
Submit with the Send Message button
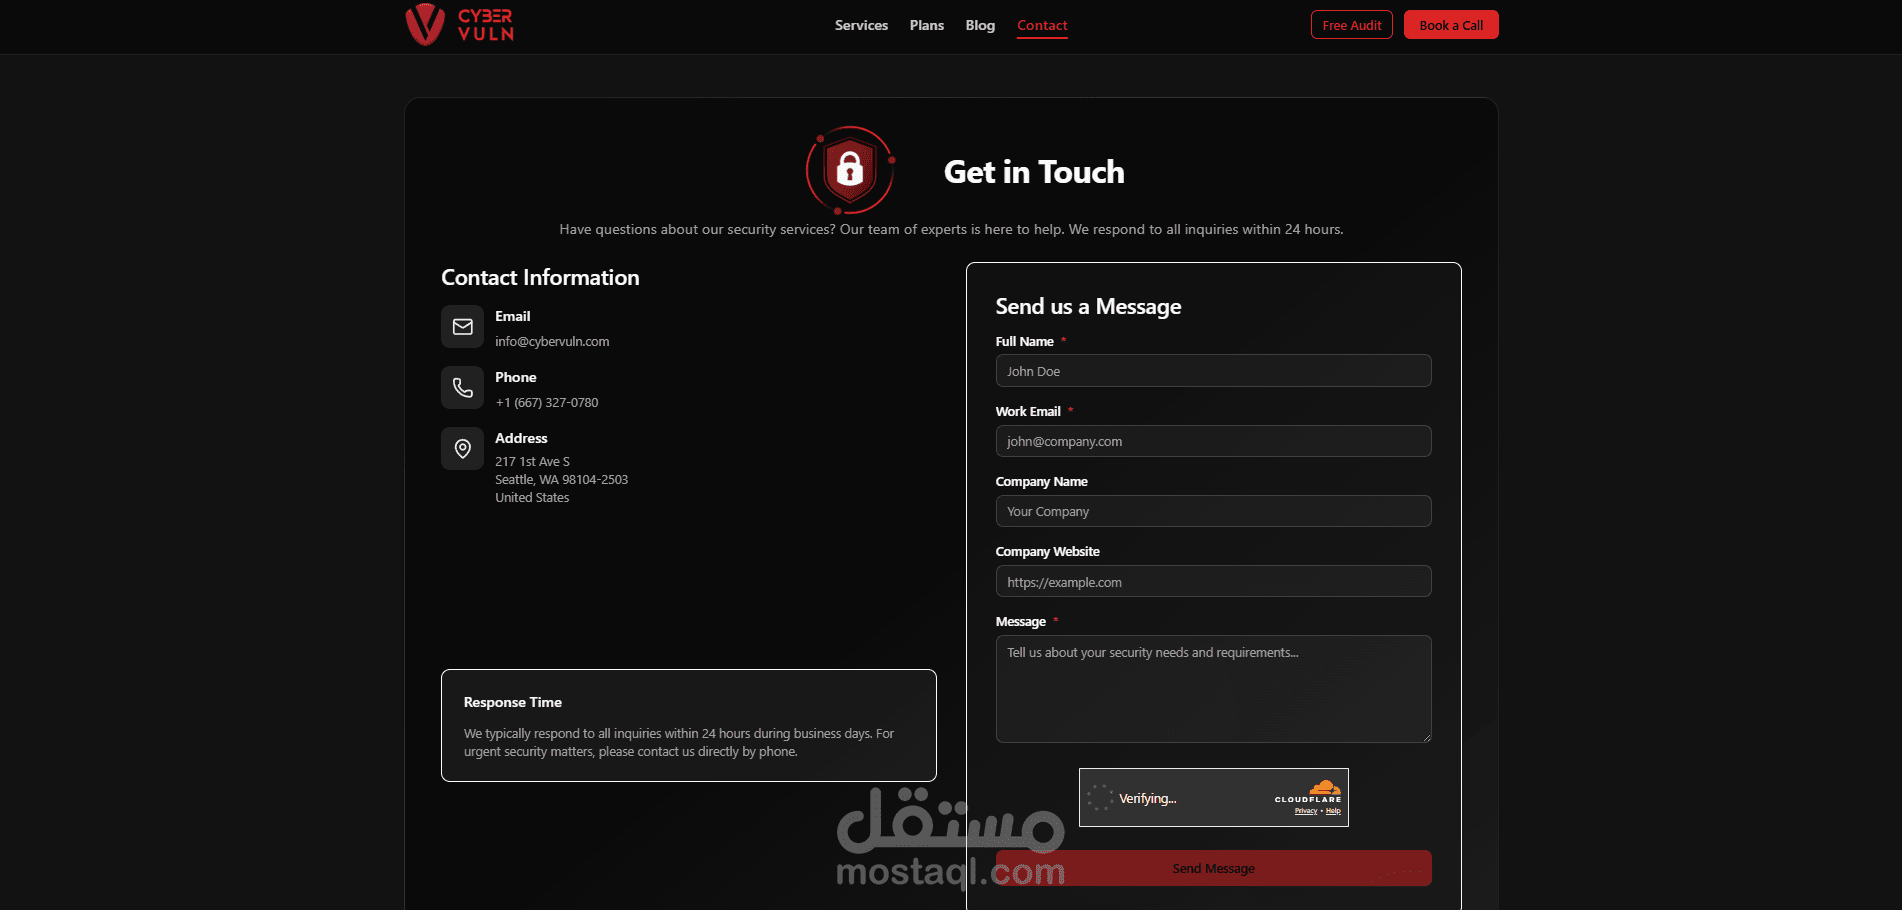coord(1214,868)
